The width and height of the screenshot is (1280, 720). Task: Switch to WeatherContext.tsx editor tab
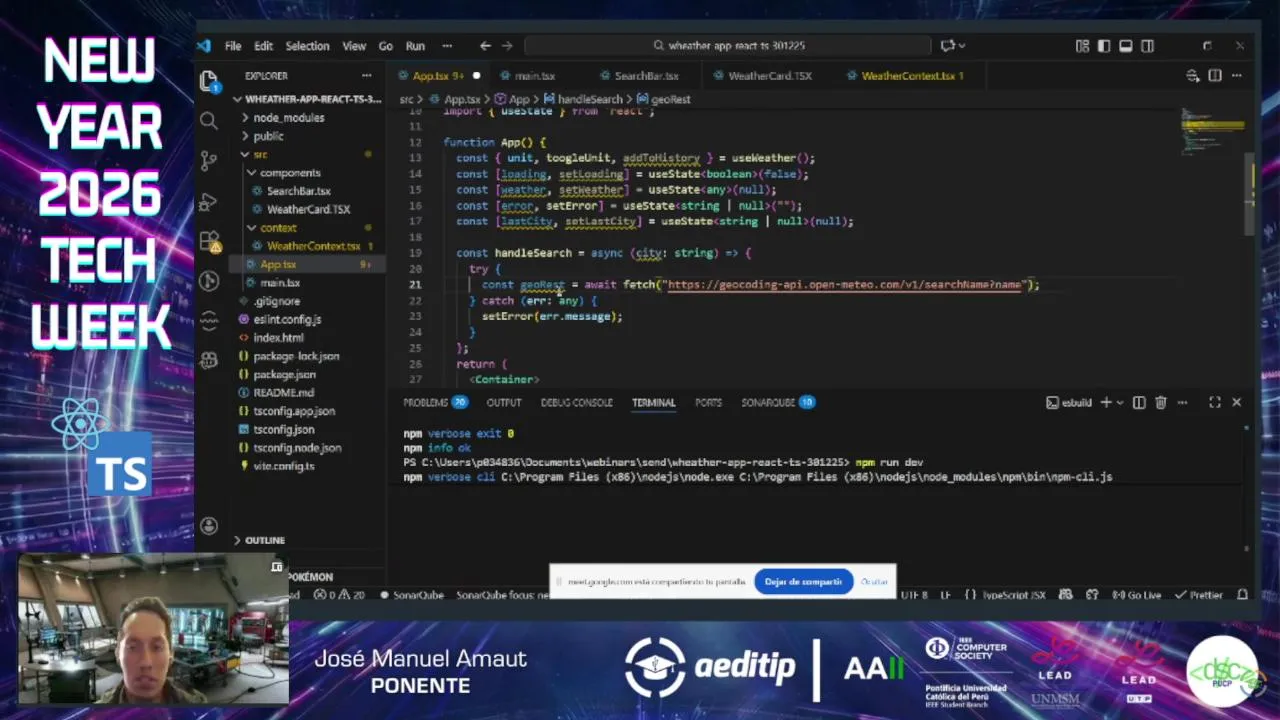[912, 76]
